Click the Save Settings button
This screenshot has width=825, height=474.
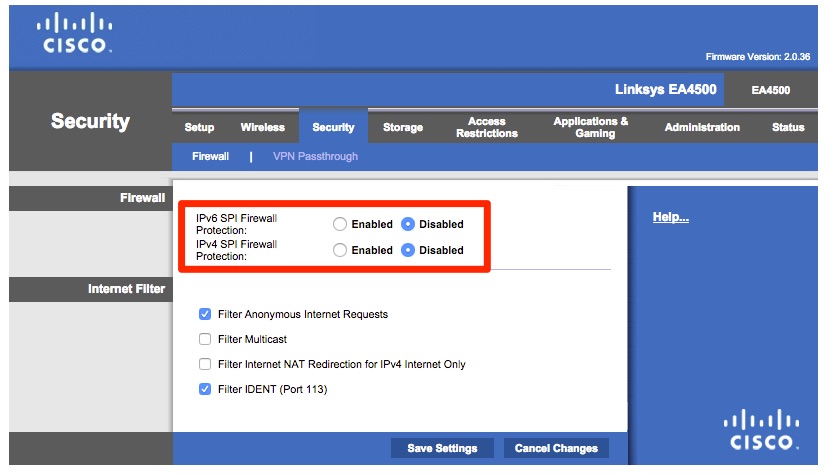[442, 448]
